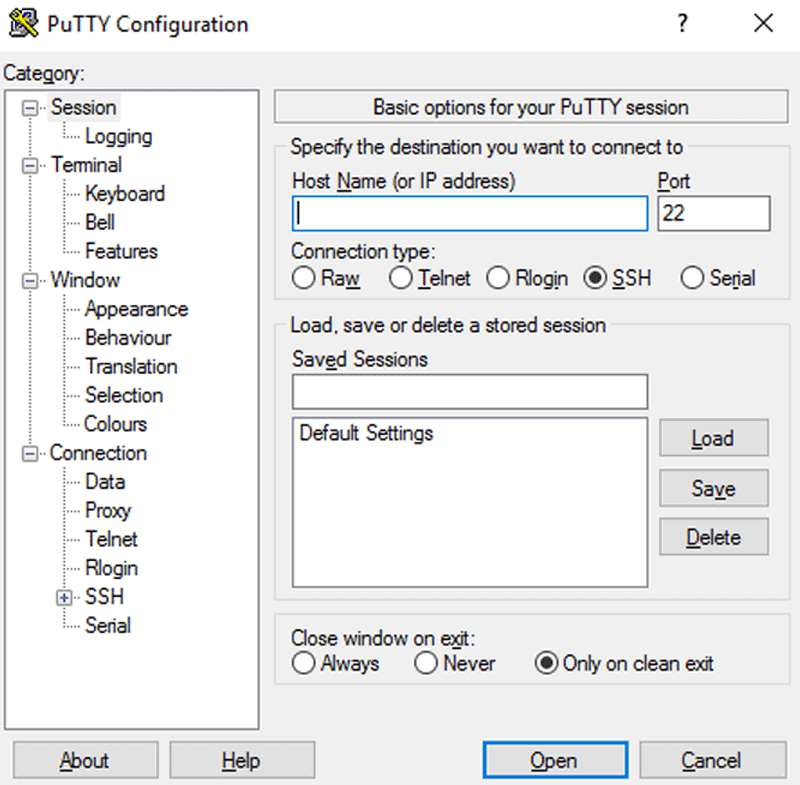Collapse the Connection category branch
The width and height of the screenshot is (800, 785).
(29, 453)
